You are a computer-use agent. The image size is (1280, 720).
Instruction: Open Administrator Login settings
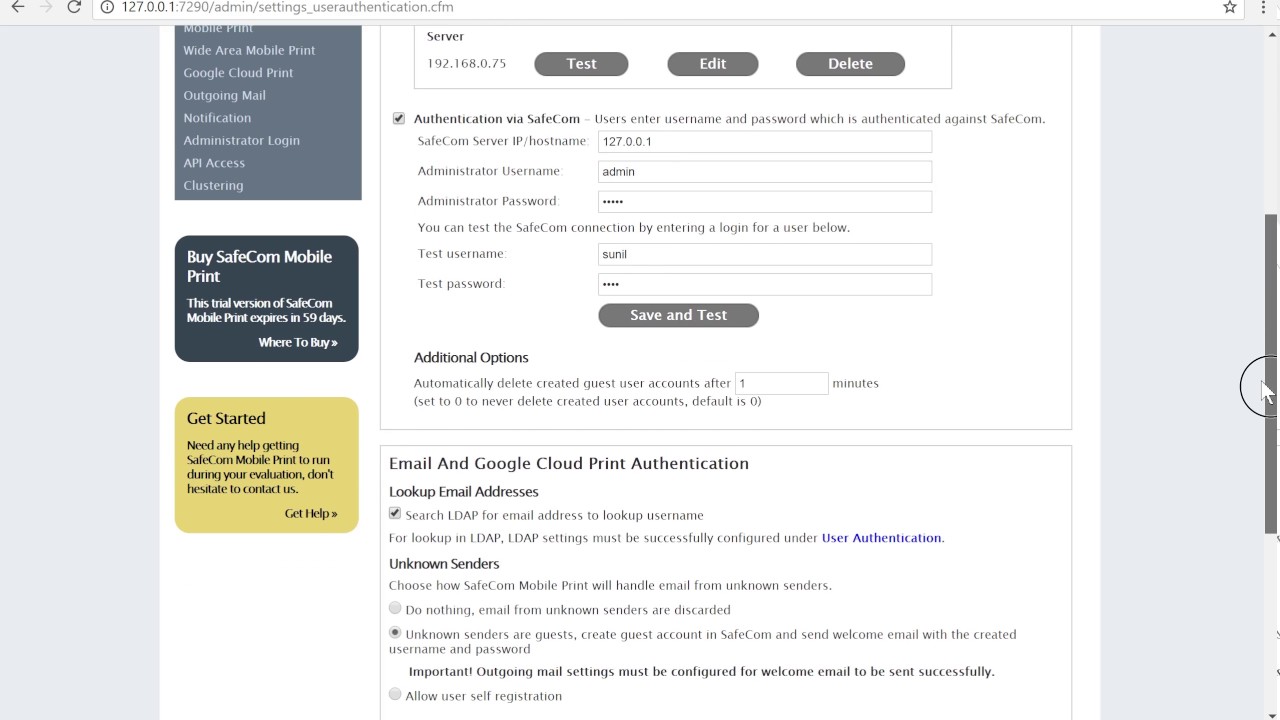click(x=241, y=140)
